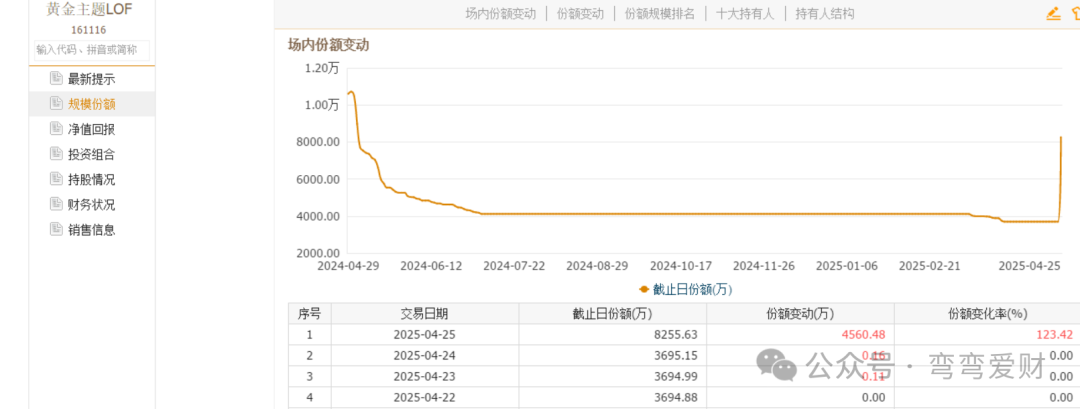Click the orange pencil edit icon
1080x409 pixels.
1053,13
